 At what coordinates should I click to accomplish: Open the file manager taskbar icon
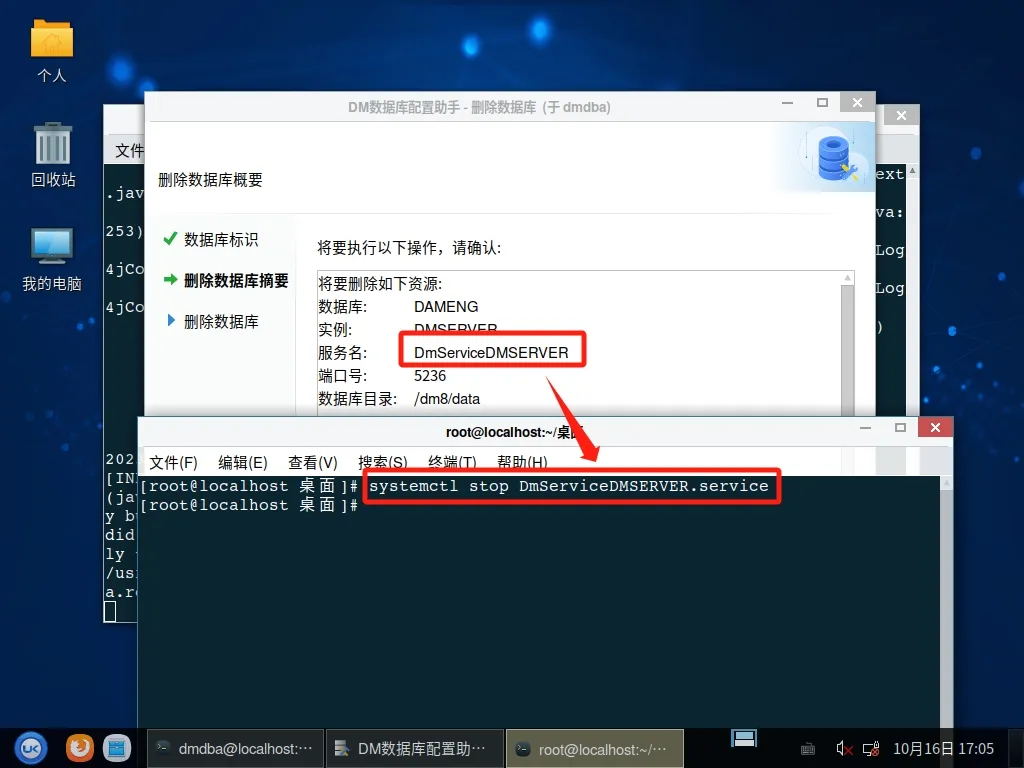117,747
